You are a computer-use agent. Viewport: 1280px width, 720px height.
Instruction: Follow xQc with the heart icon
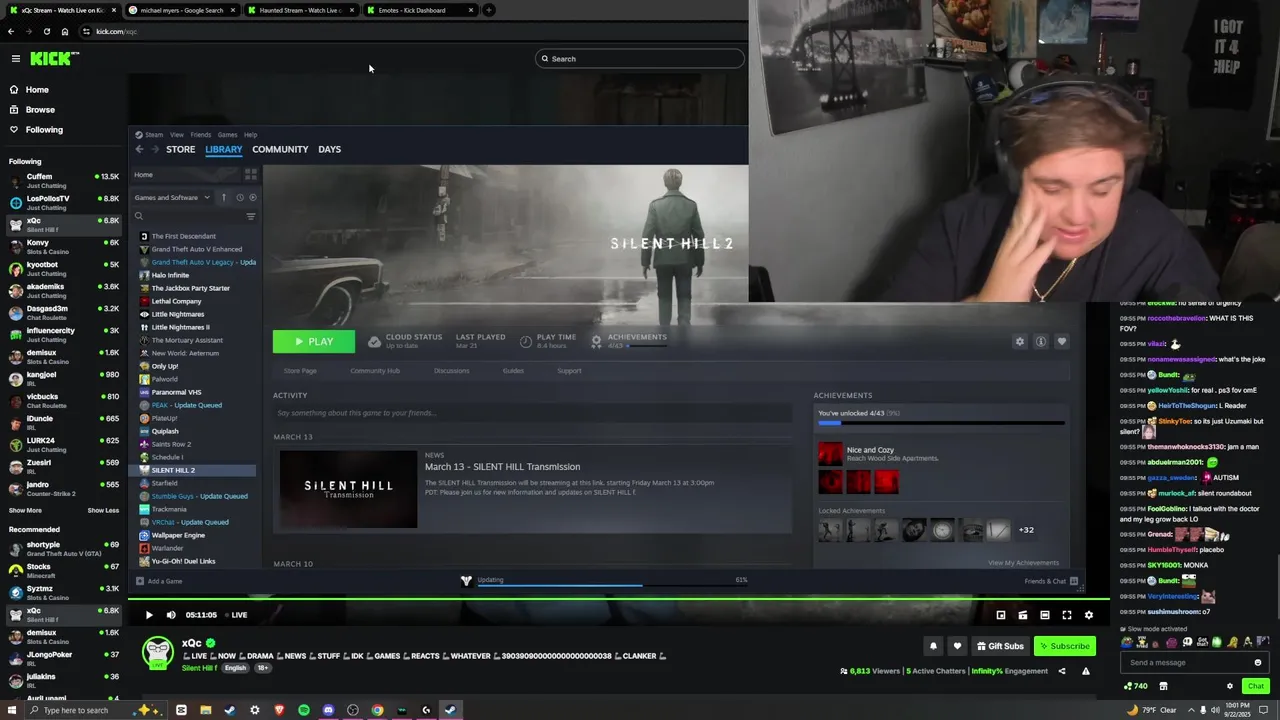957,646
